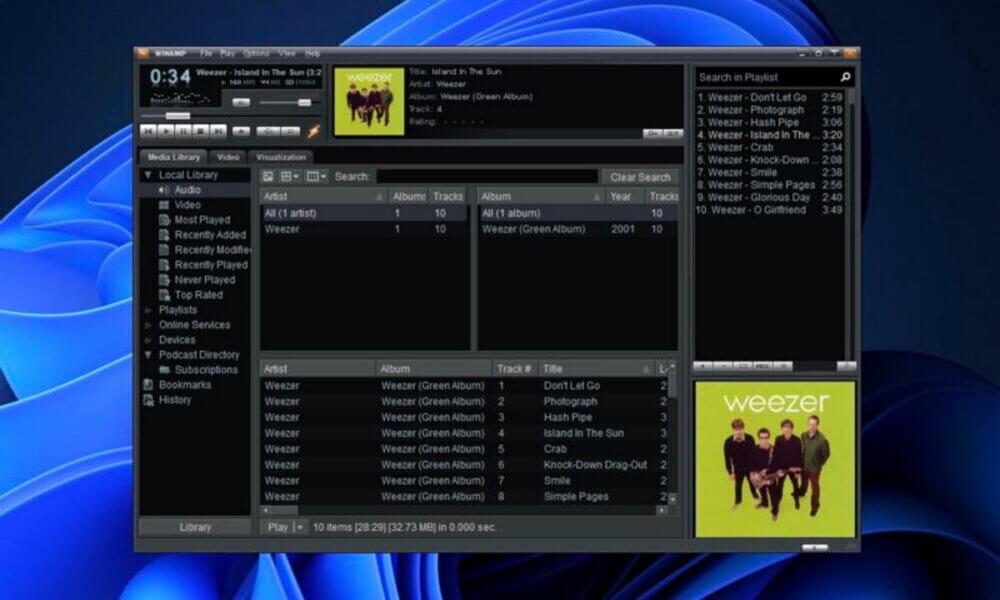Sort by the Artist column in artist pane
The width and height of the screenshot is (1000, 600).
pyautogui.click(x=324, y=196)
